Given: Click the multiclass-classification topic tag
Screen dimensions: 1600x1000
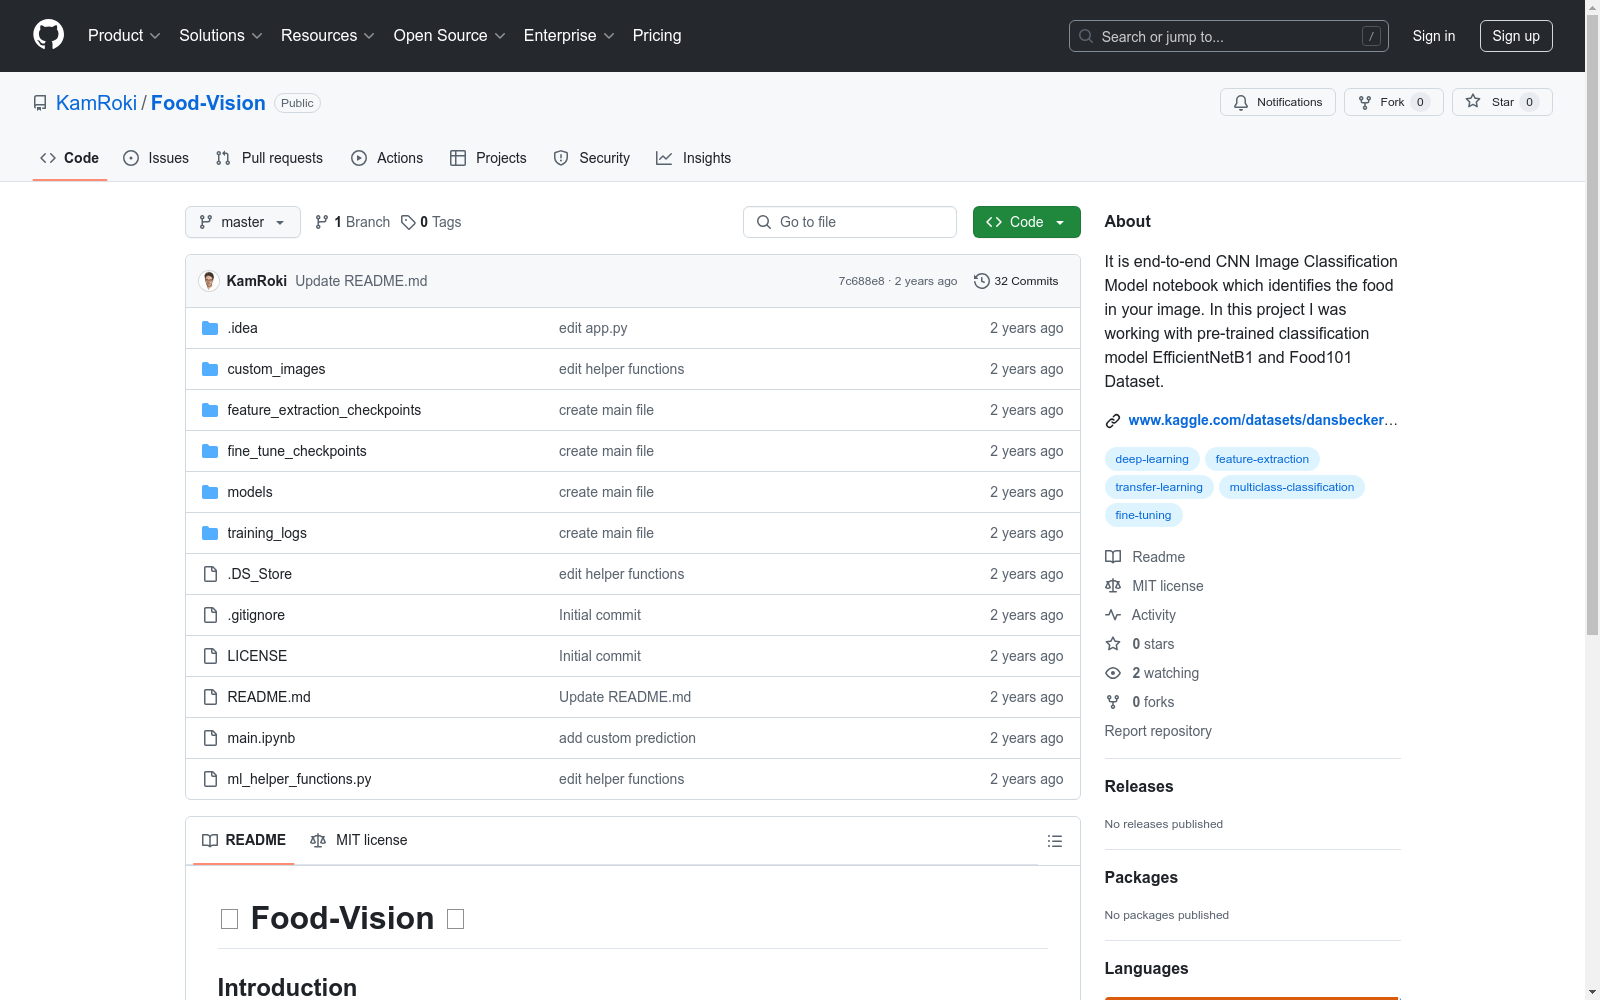Looking at the screenshot, I should click(x=1292, y=487).
